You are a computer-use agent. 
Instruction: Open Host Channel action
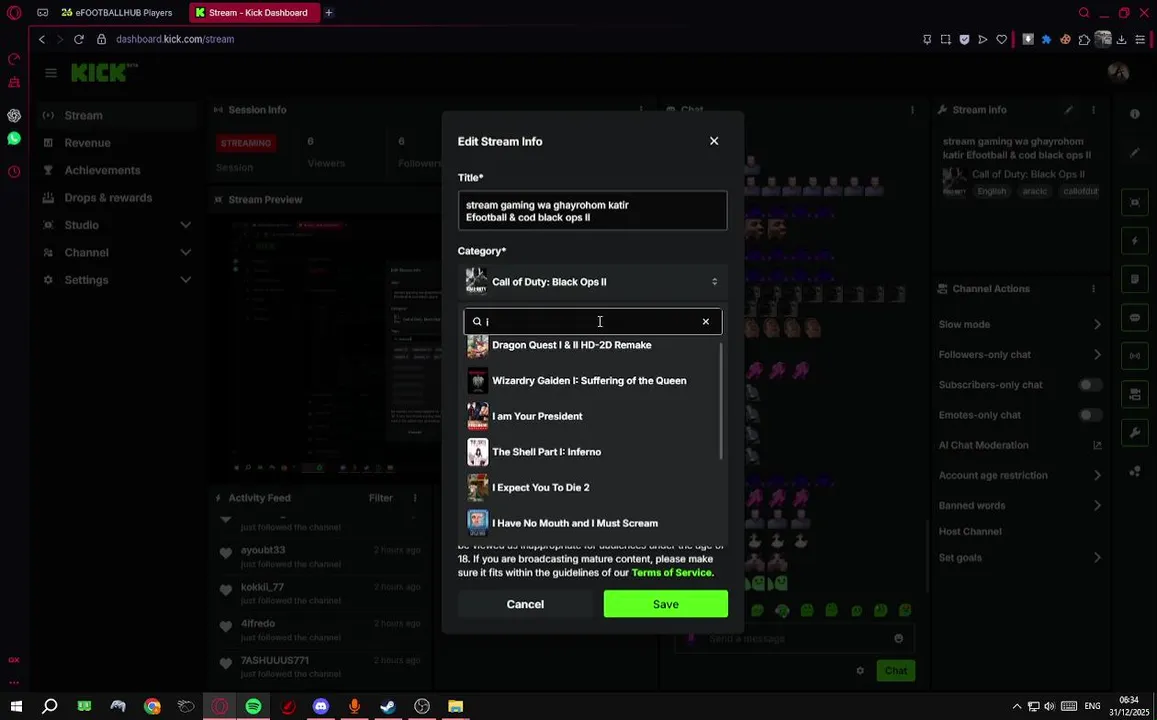[x=970, y=532]
